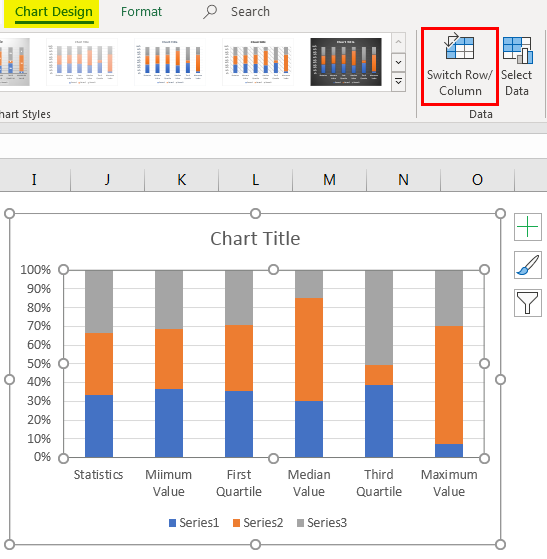
Task: Click the blue segment of Maximum Value bar
Action: (449, 451)
